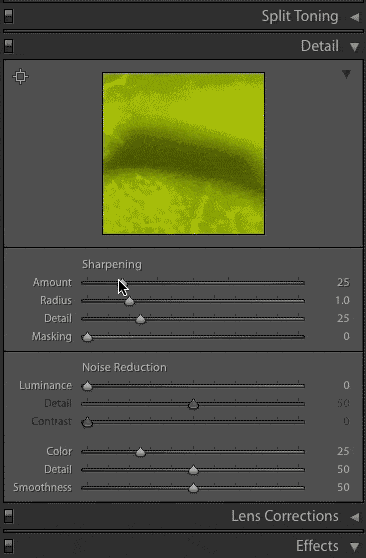Hide the detail preview with disclosure triangle
The width and height of the screenshot is (366, 558).
(346, 74)
